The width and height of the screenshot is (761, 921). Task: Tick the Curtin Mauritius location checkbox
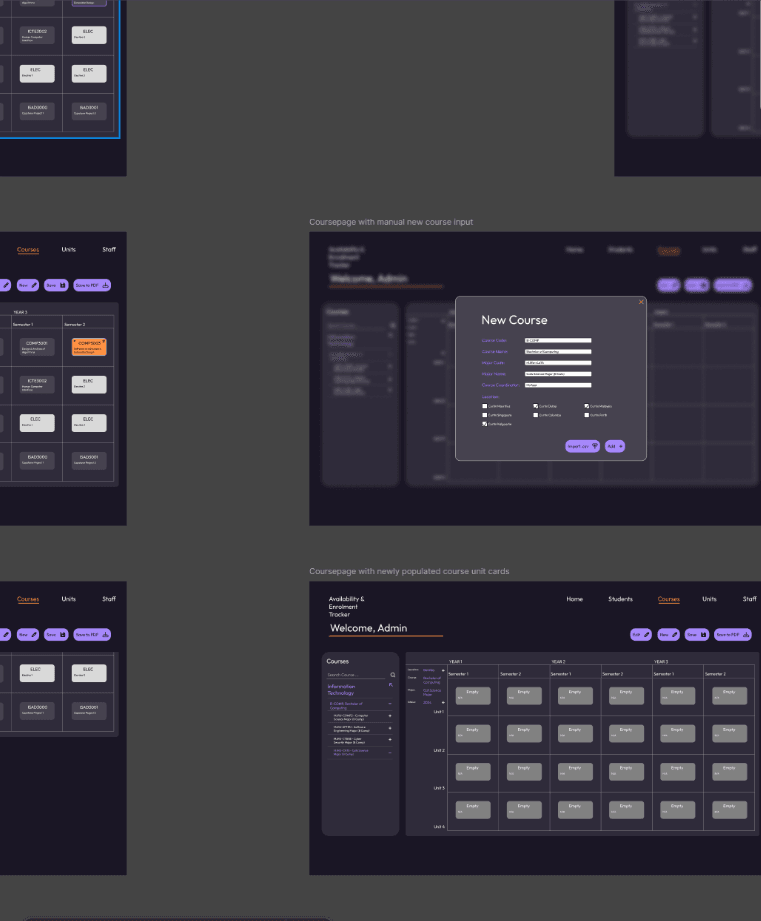coord(485,406)
